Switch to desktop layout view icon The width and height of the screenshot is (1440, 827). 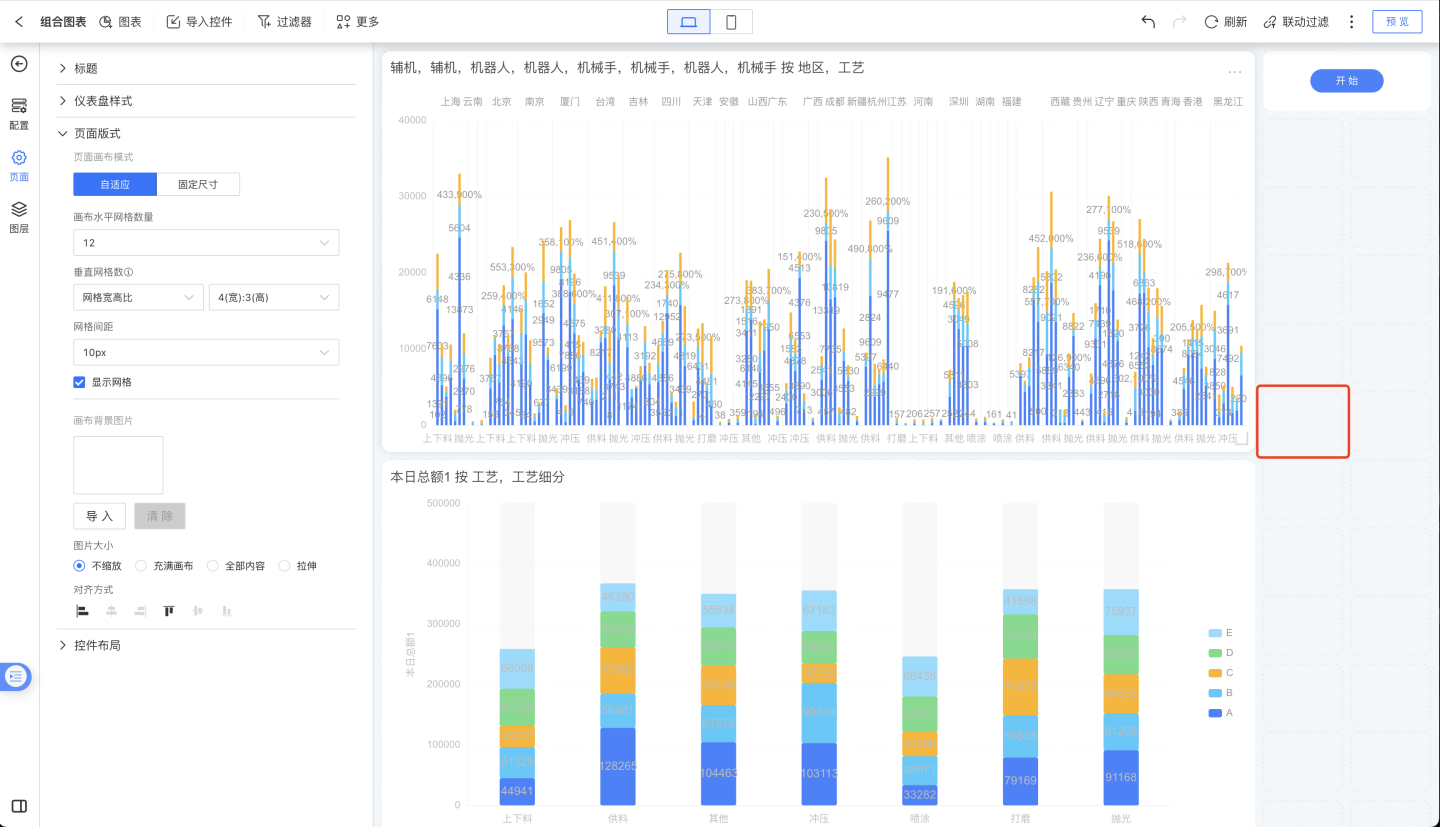click(x=688, y=22)
